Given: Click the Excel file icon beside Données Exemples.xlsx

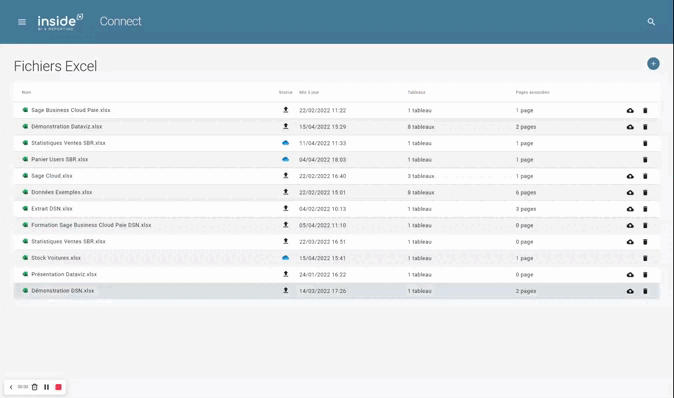Looking at the screenshot, I should (x=25, y=192).
